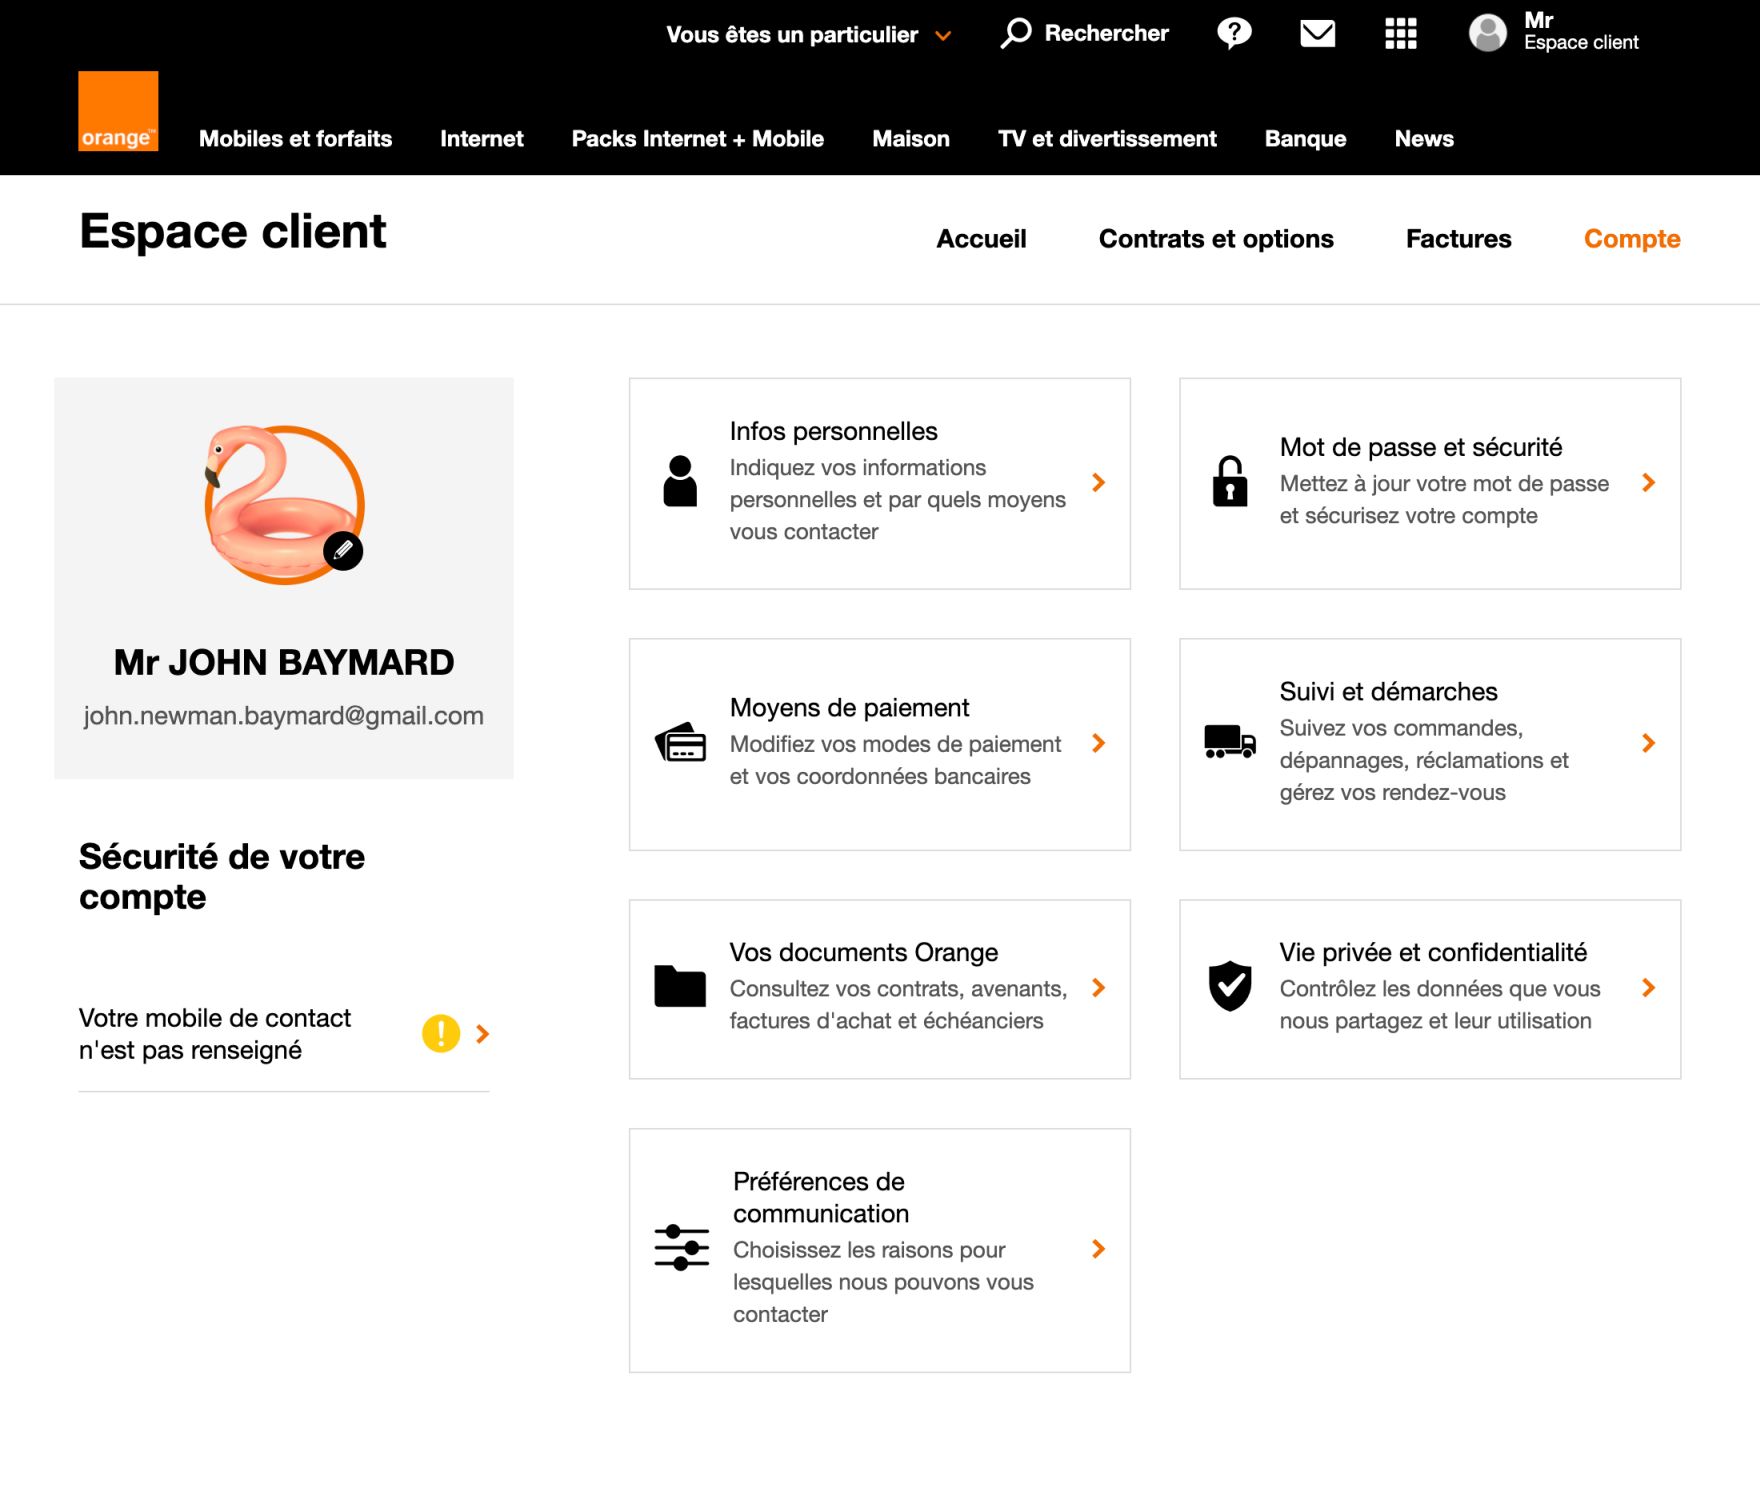The width and height of the screenshot is (1760, 1490).
Task: Open the mail envelope icon
Action: (1317, 34)
